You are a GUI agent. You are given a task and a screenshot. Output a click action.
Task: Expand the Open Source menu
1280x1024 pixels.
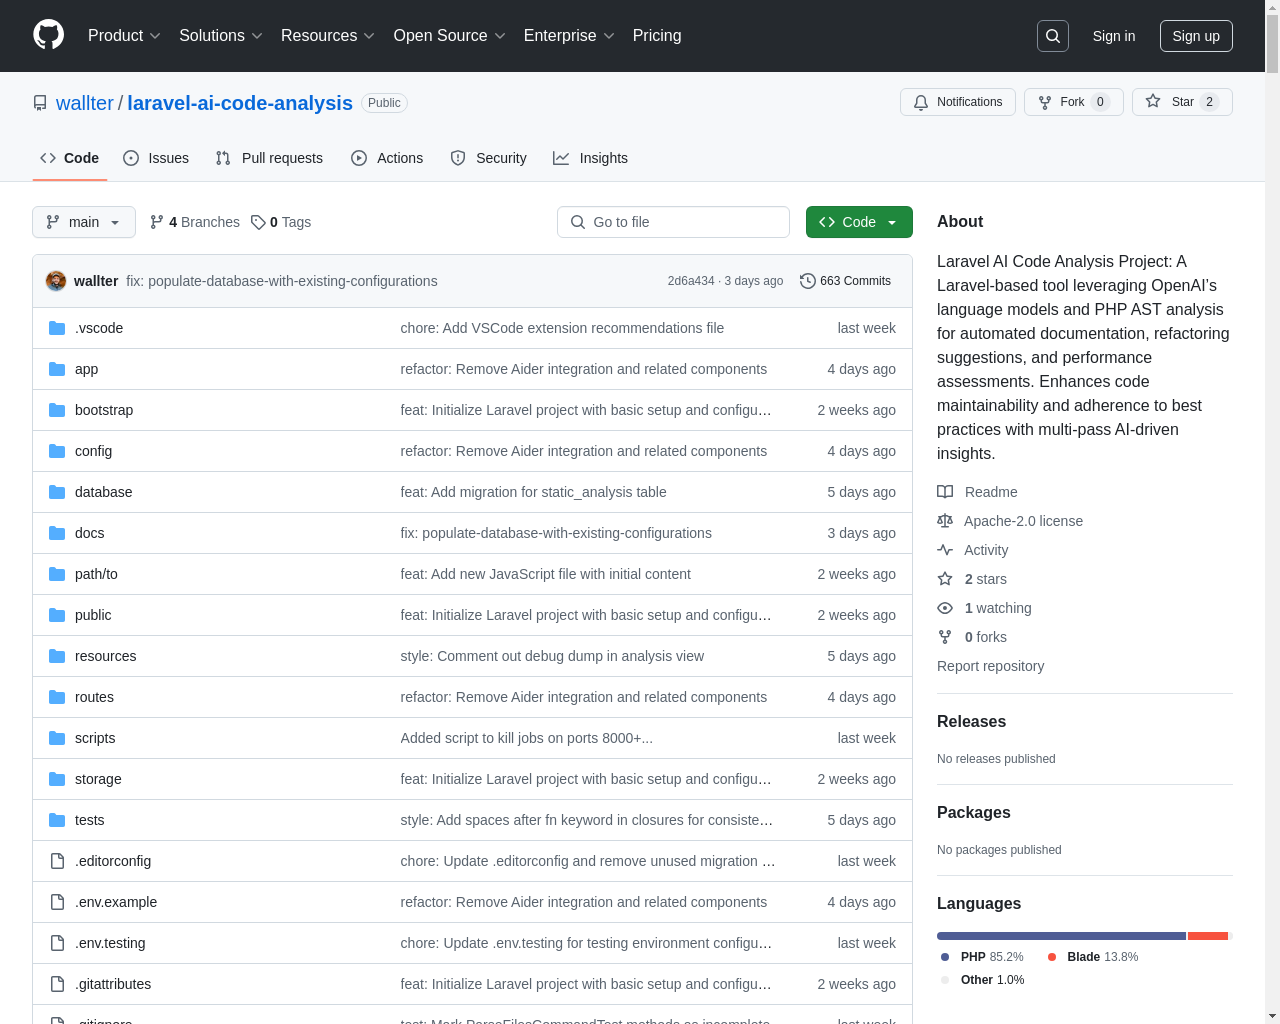pyautogui.click(x=450, y=36)
